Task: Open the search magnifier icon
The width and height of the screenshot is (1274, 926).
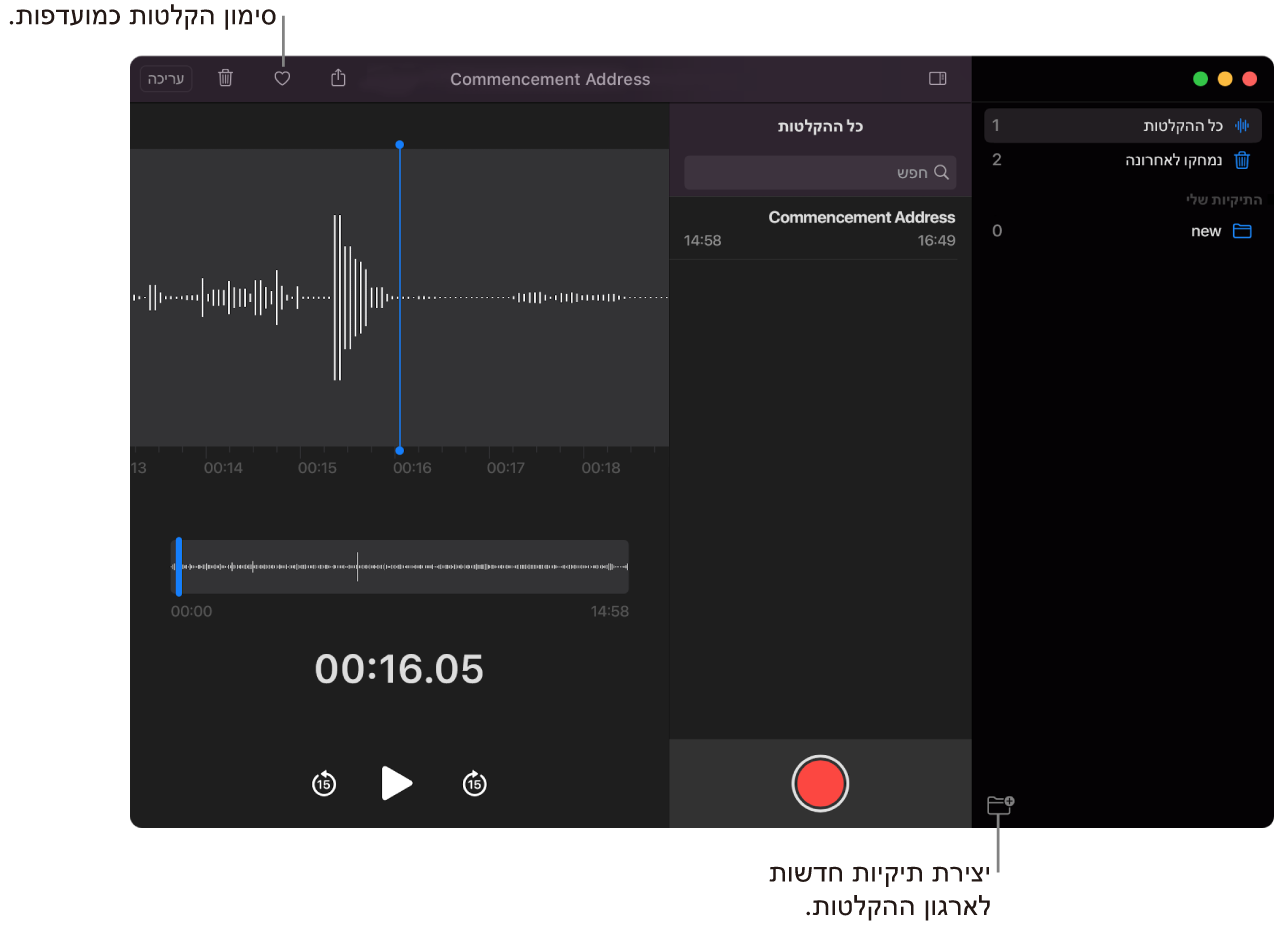Action: point(941,172)
